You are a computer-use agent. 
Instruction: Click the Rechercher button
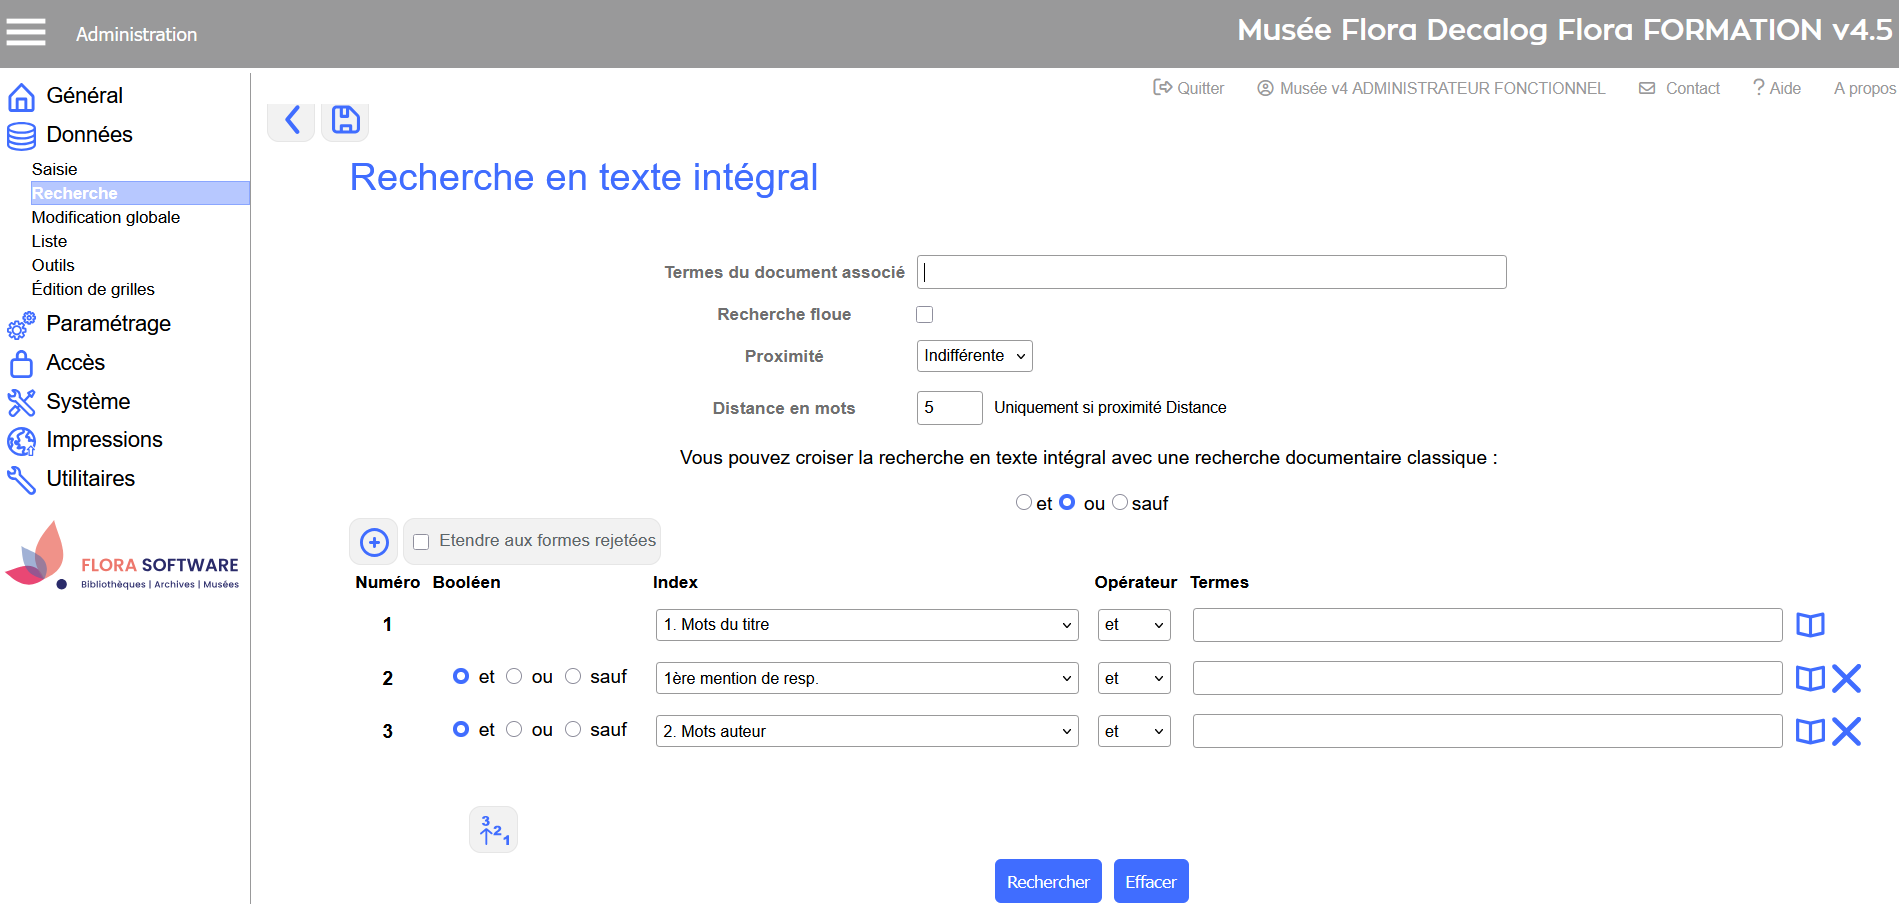pyautogui.click(x=1047, y=881)
